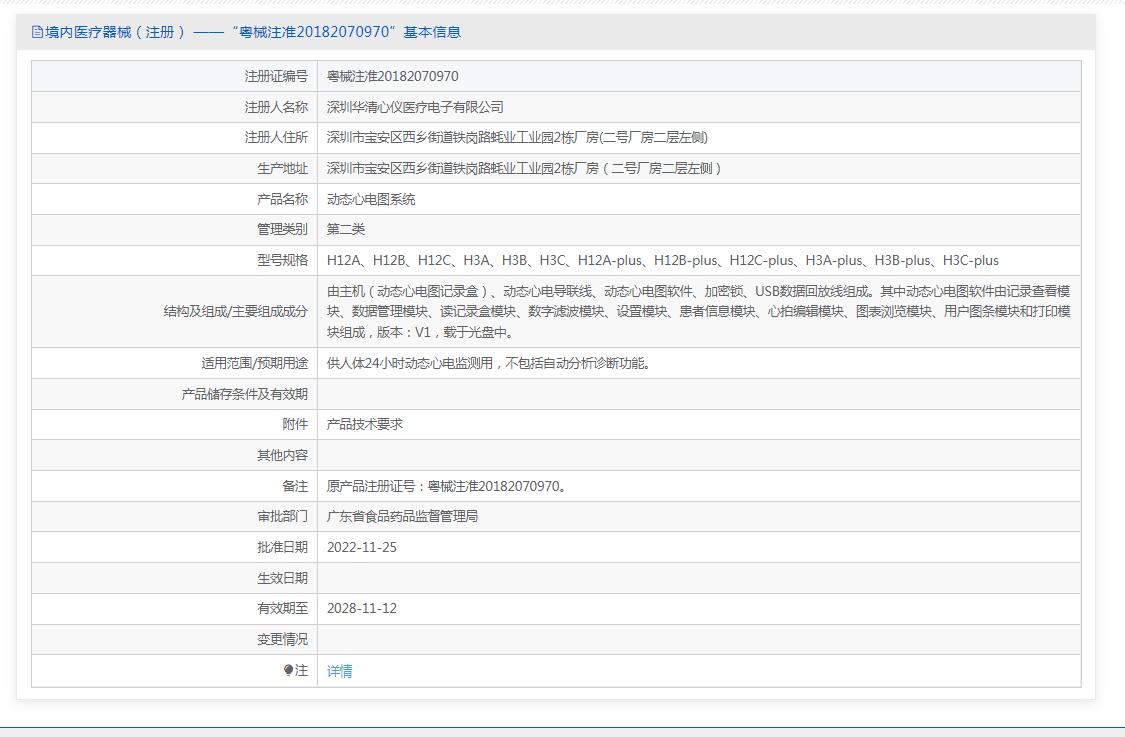Screen dimensions: 1125x737
Task: Click the lightbulb icon next to 注
Action: coord(288,670)
